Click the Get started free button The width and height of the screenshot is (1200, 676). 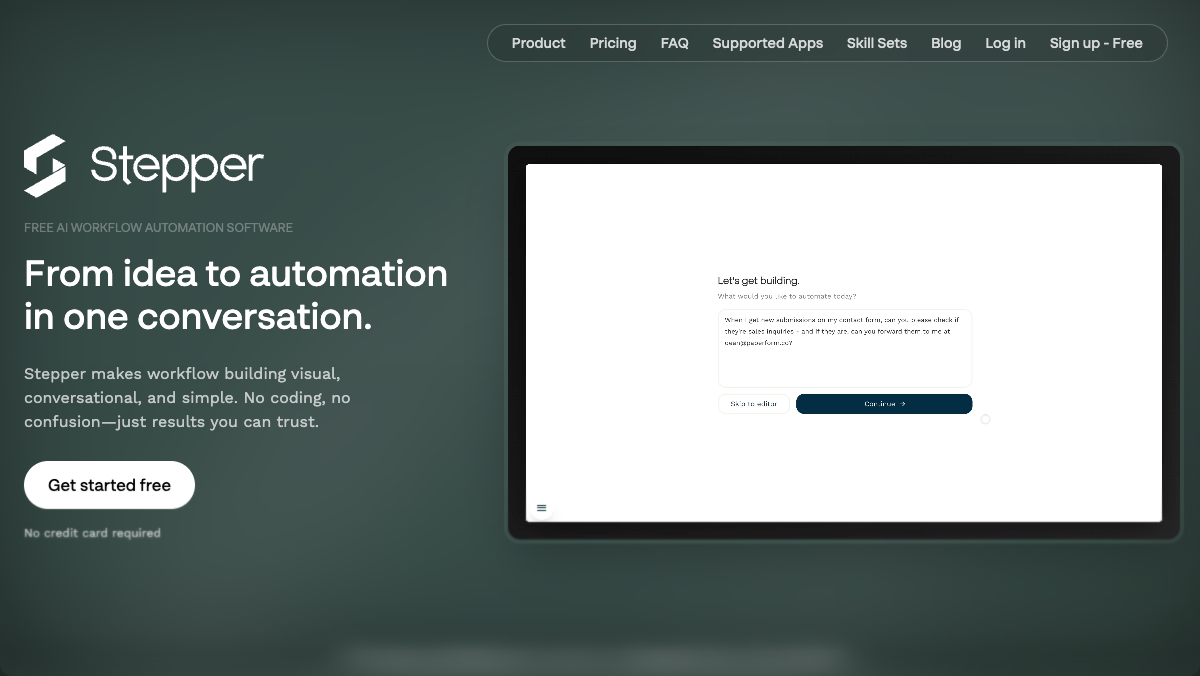pos(109,485)
